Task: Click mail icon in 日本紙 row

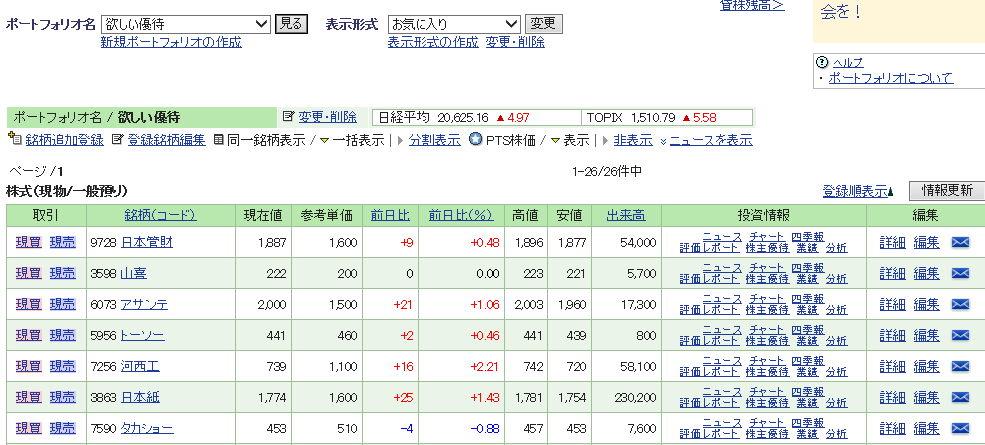Action: point(960,397)
